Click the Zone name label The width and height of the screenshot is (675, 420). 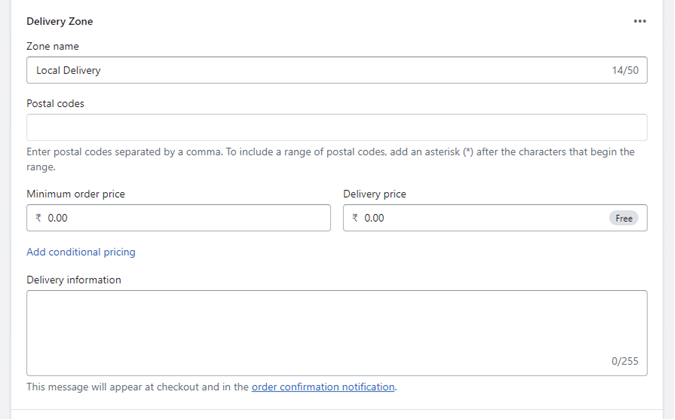click(x=53, y=46)
